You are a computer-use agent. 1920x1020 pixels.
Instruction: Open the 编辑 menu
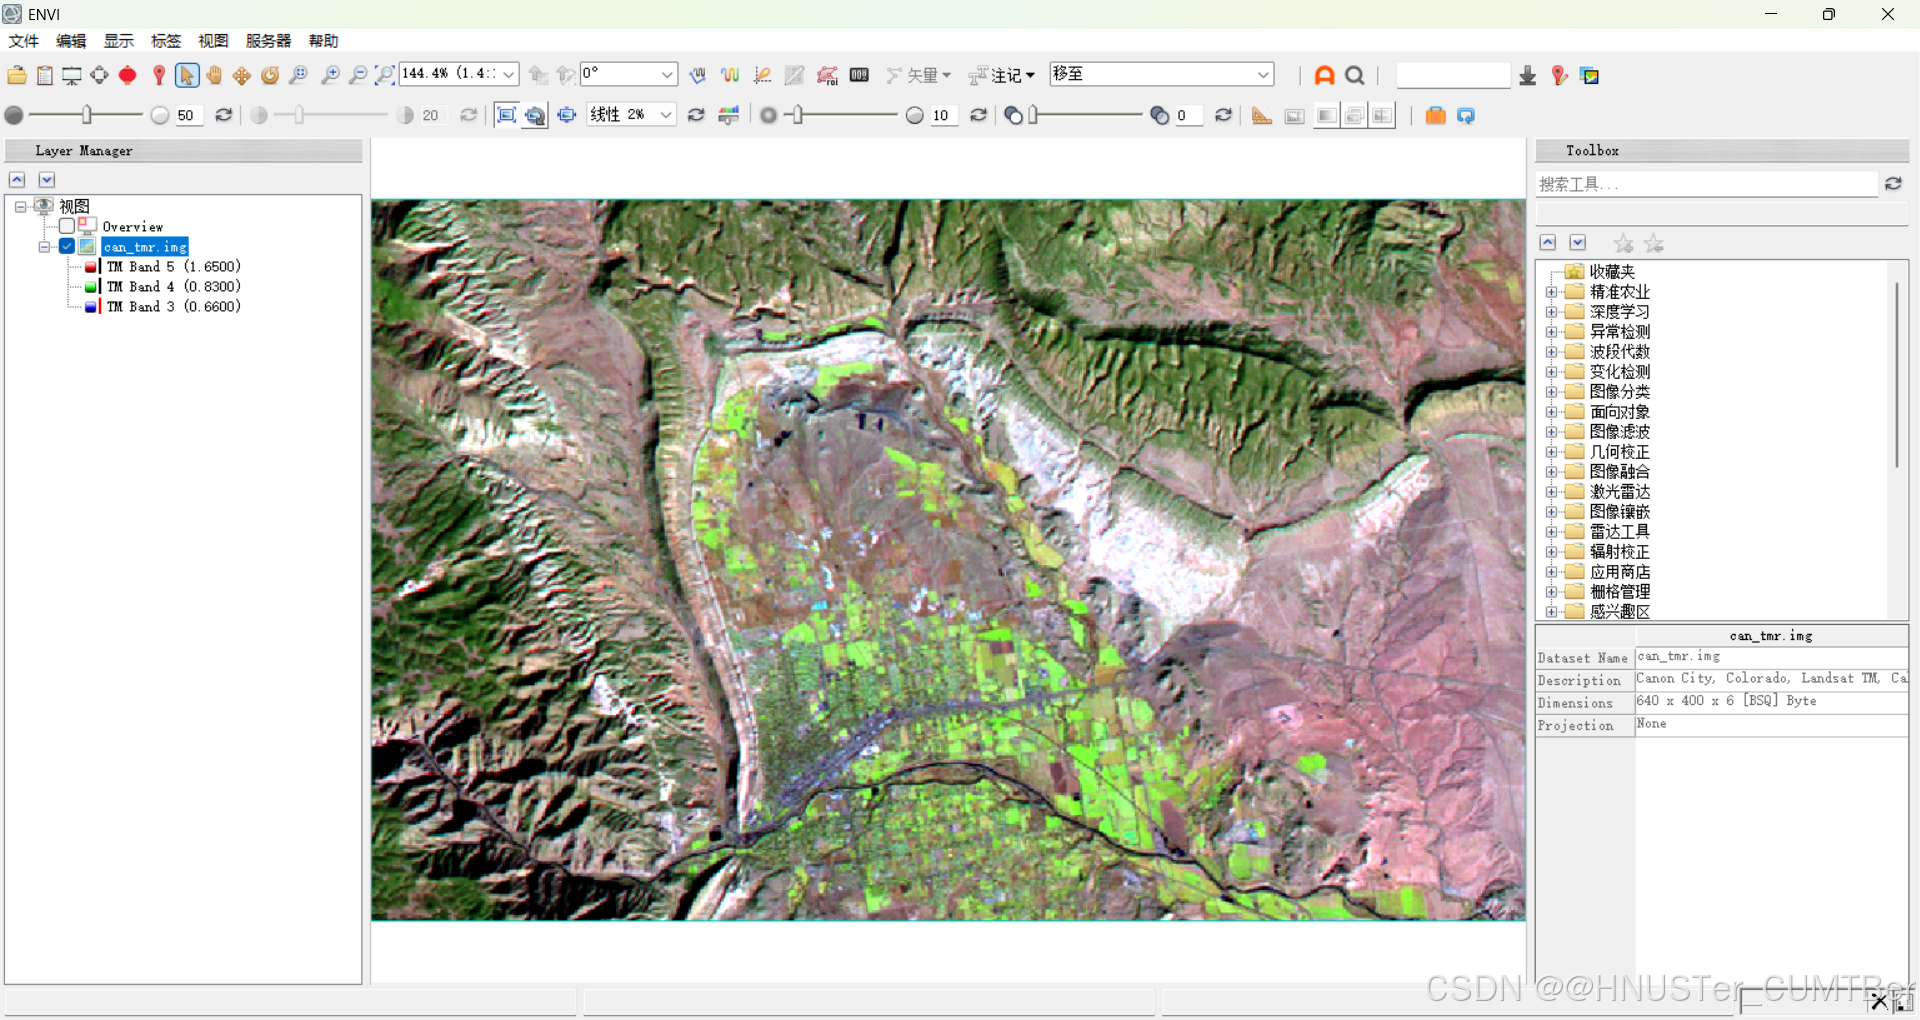pyautogui.click(x=71, y=41)
